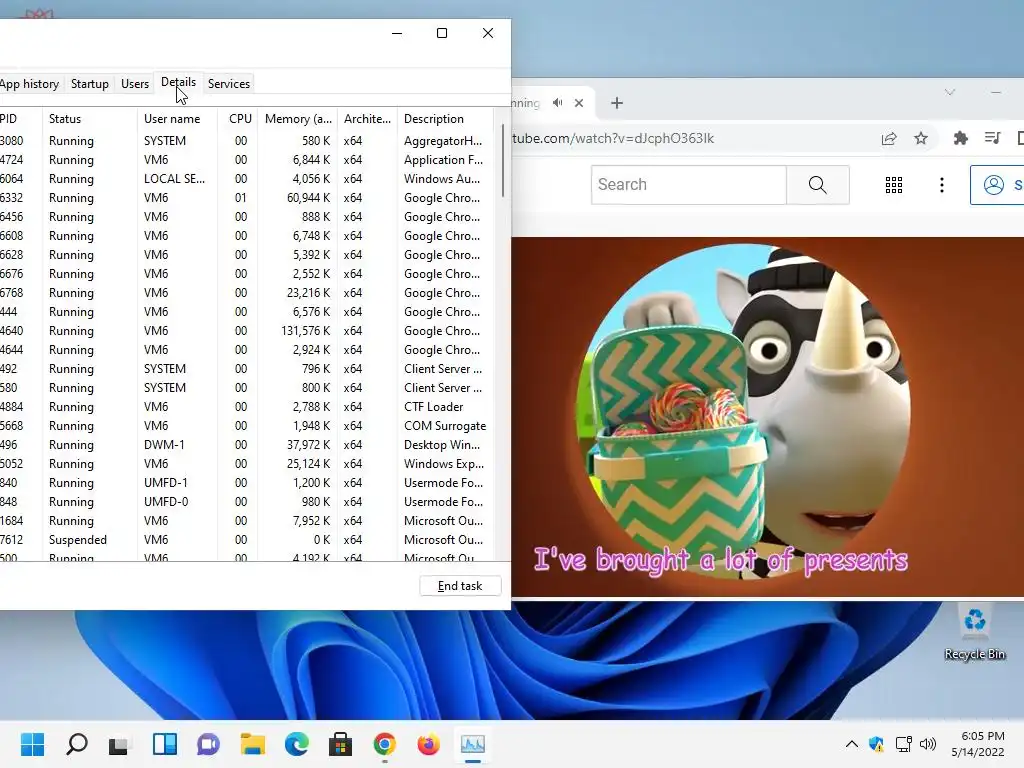Open Windows Security tray icon
This screenshot has height=768, width=1024.
point(876,744)
